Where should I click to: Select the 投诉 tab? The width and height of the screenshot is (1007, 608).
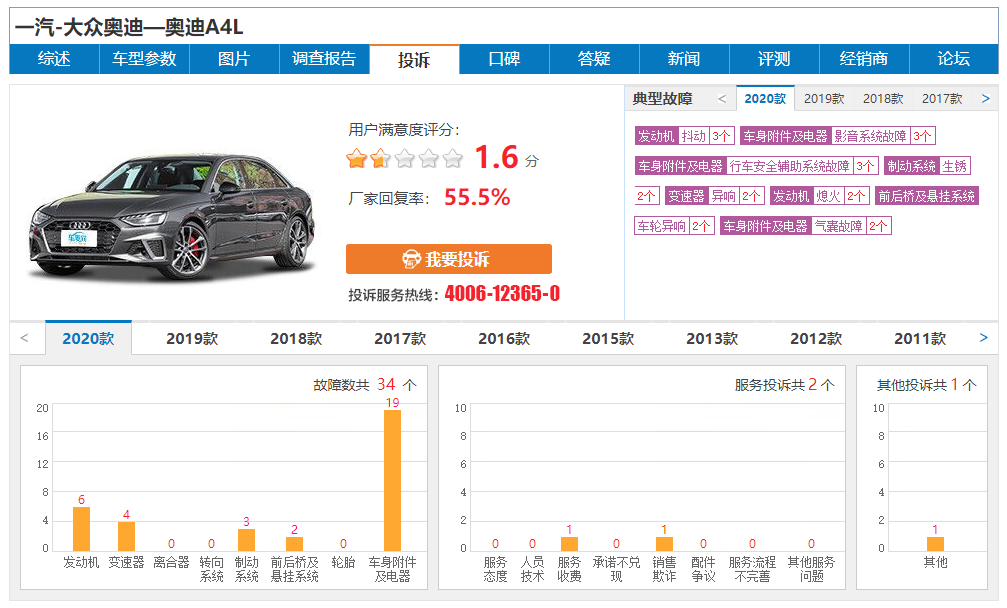(x=414, y=59)
